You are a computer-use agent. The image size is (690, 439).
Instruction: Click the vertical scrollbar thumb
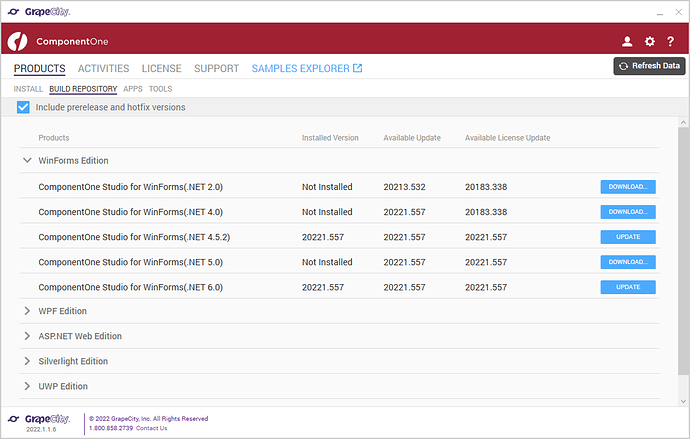click(x=683, y=252)
